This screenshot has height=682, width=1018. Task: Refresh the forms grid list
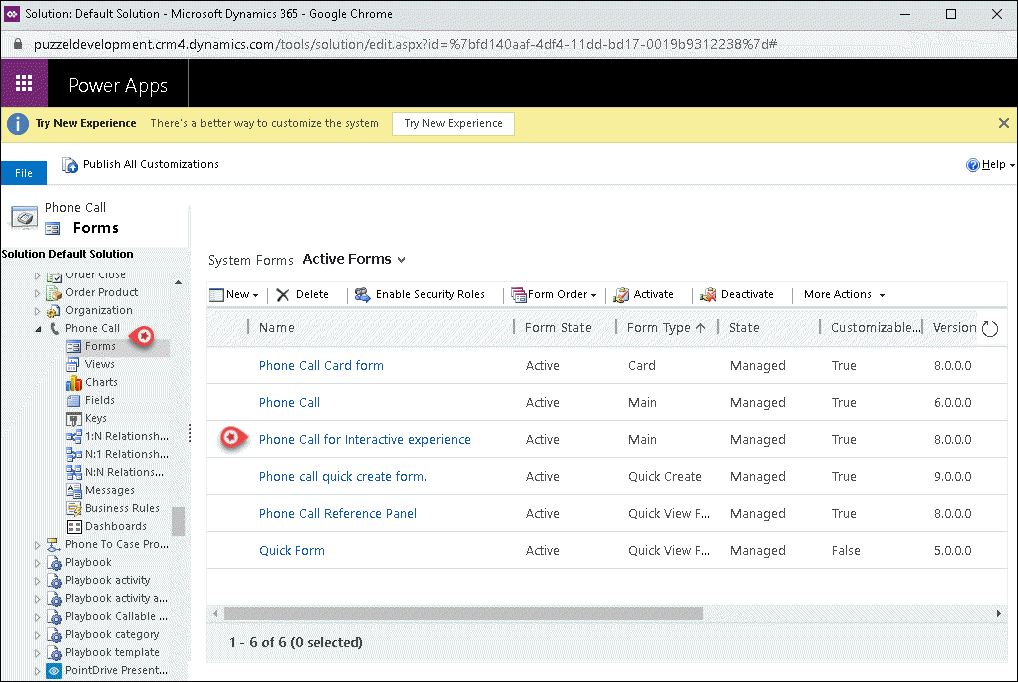pyautogui.click(x=990, y=328)
